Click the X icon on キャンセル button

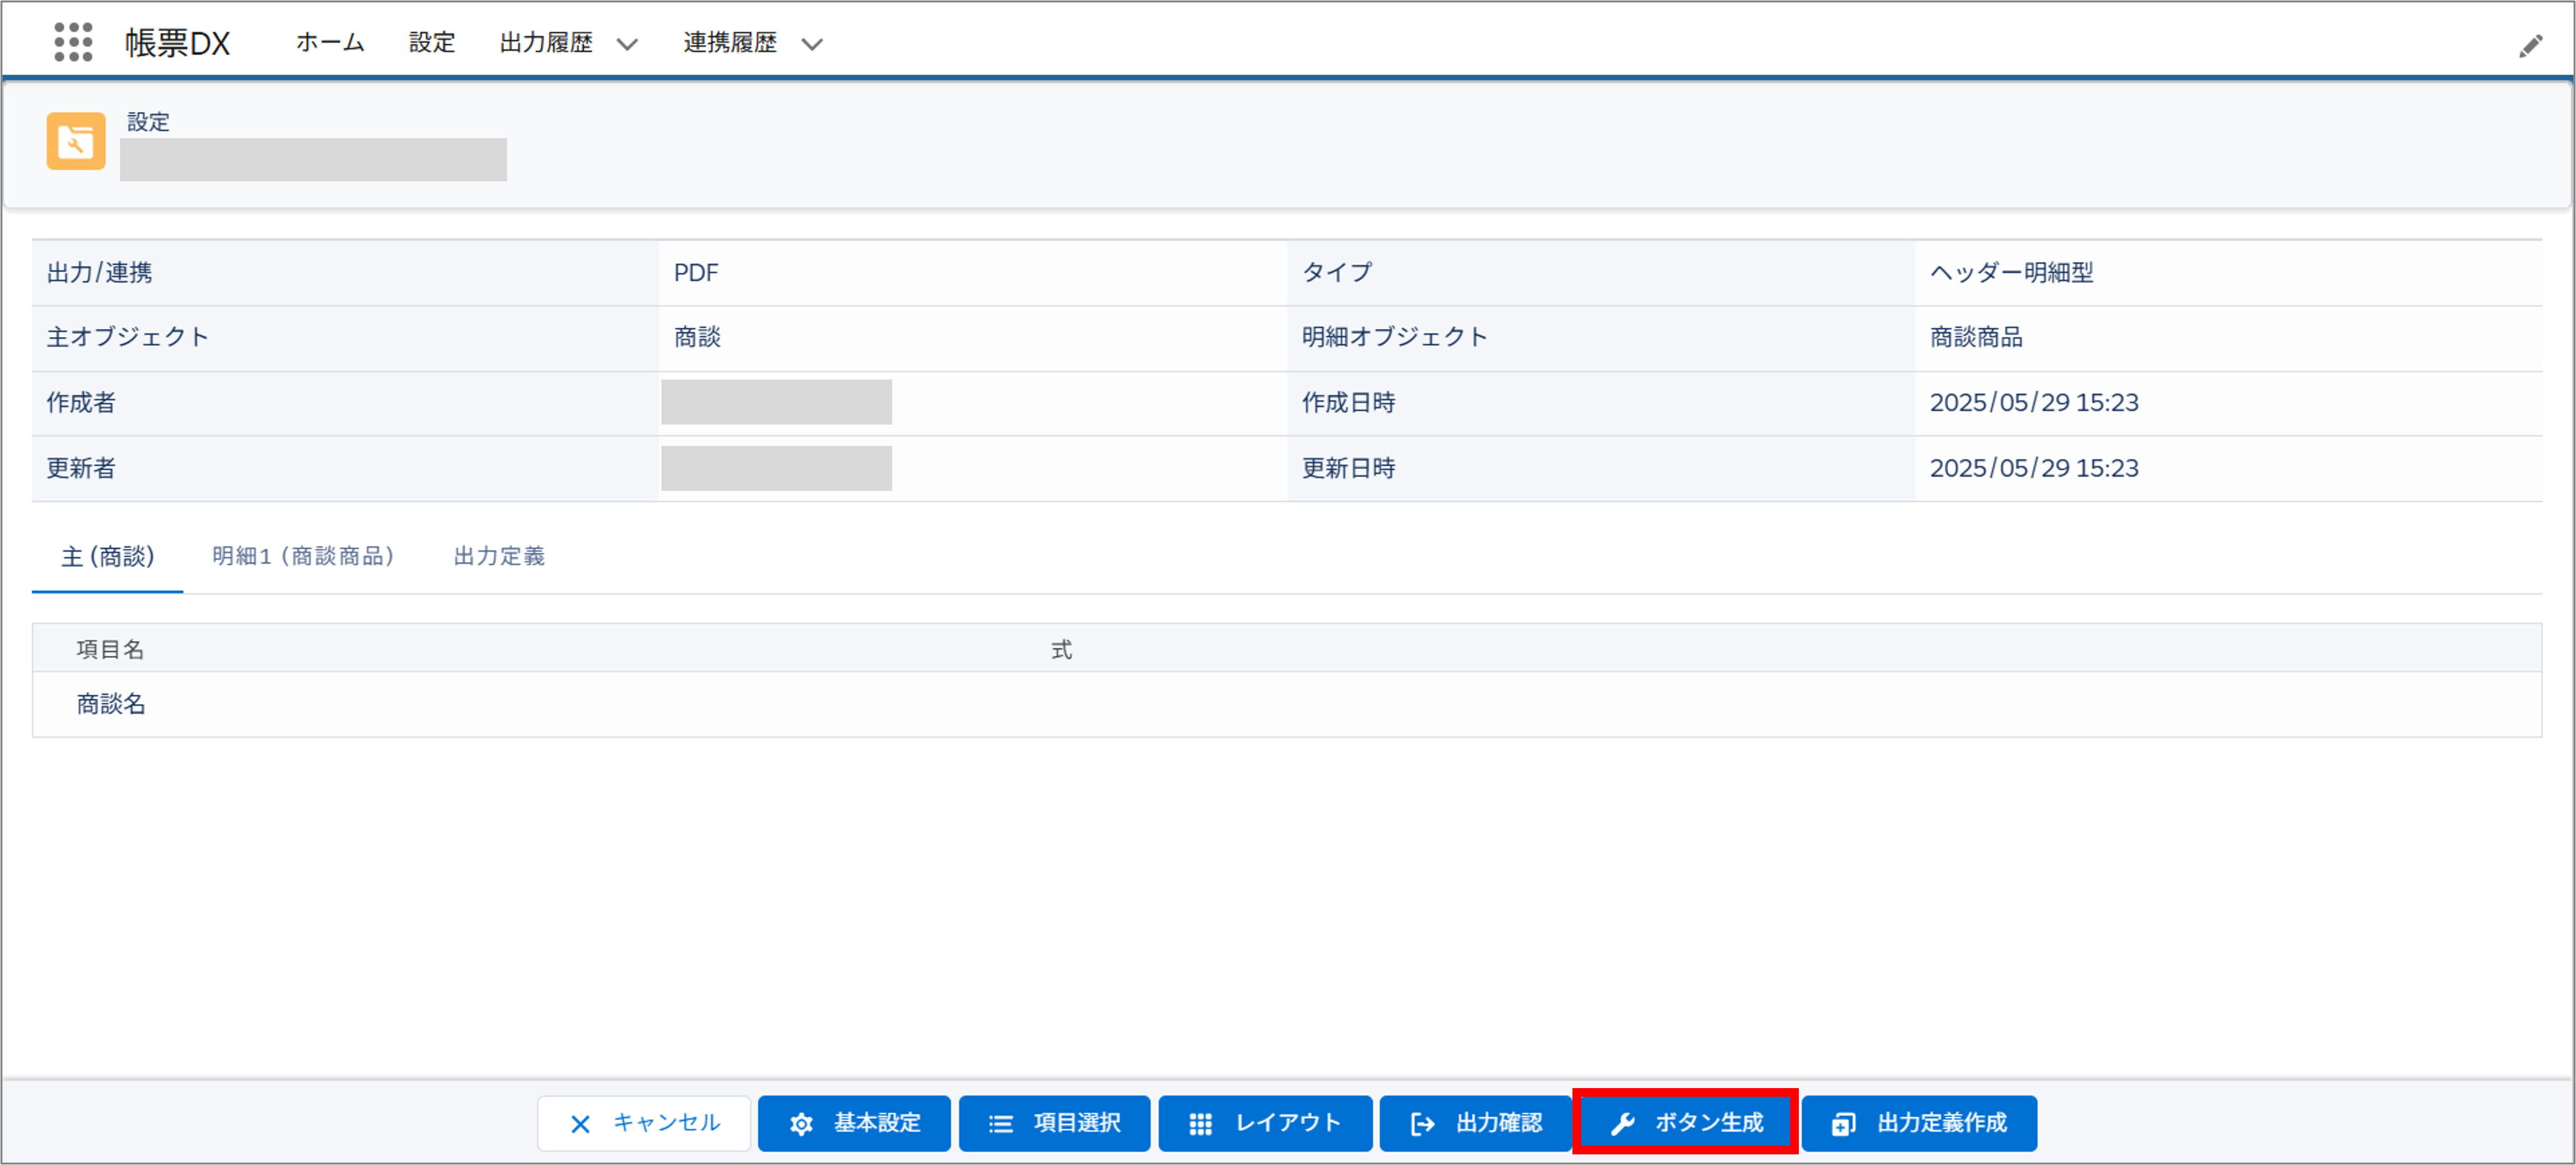tap(580, 1124)
